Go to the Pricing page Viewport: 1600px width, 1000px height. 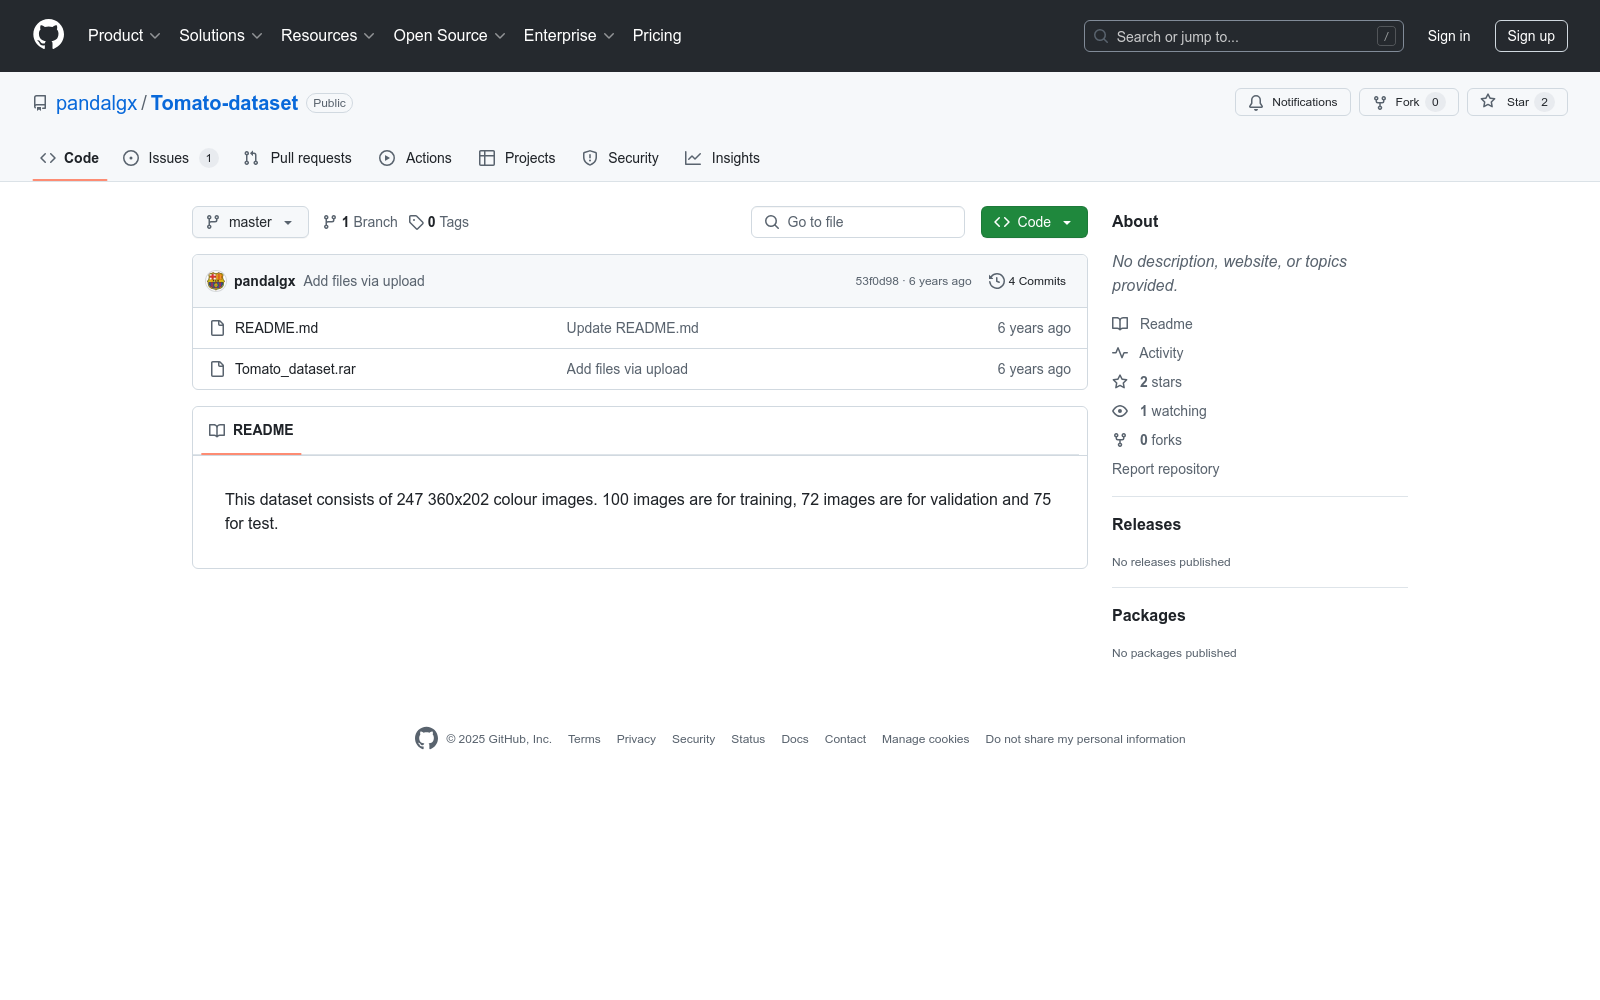point(657,36)
